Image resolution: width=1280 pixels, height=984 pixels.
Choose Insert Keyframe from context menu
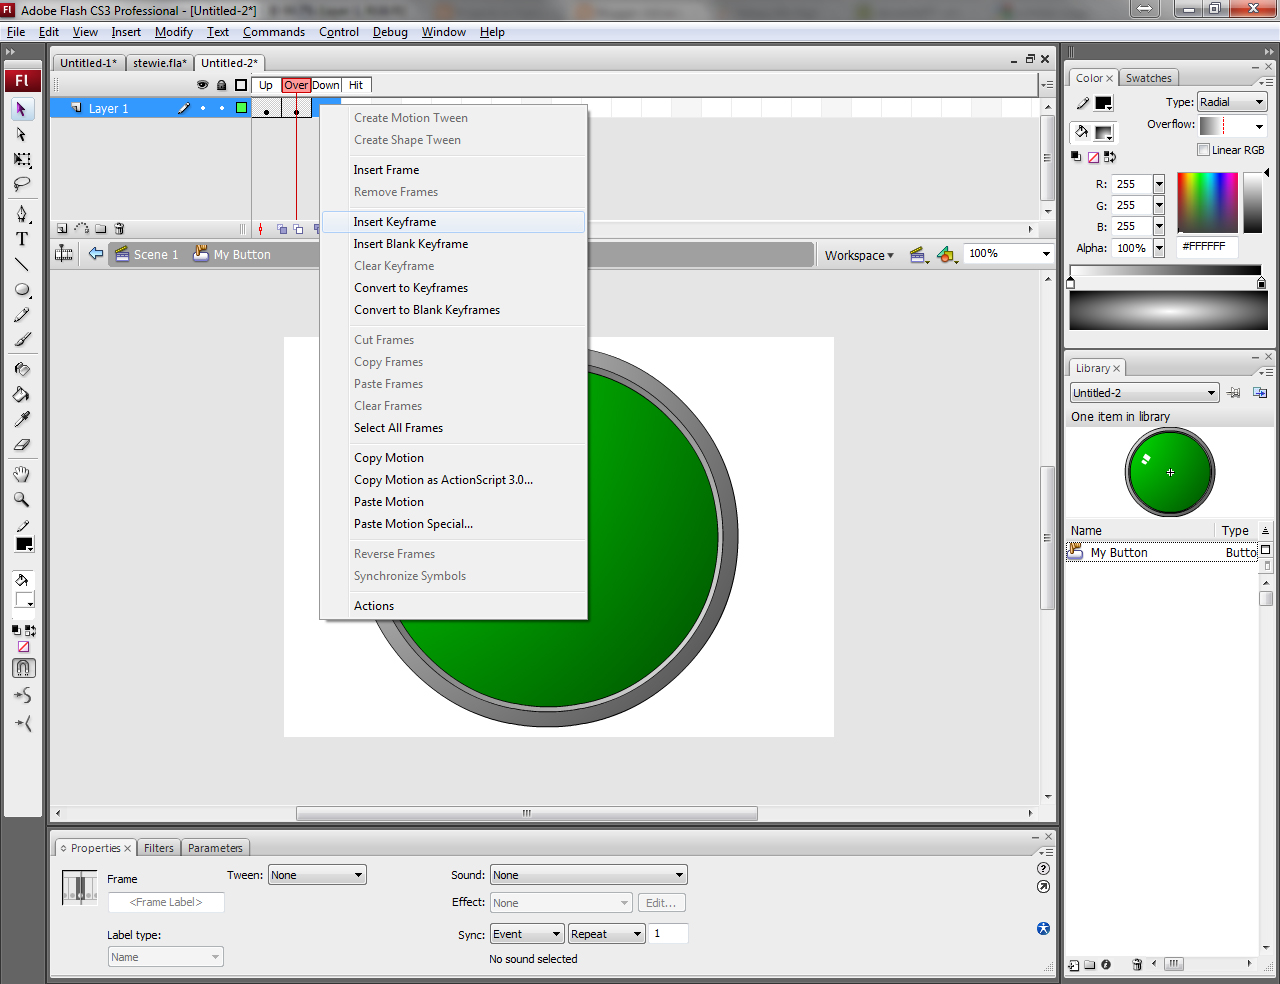453,222
